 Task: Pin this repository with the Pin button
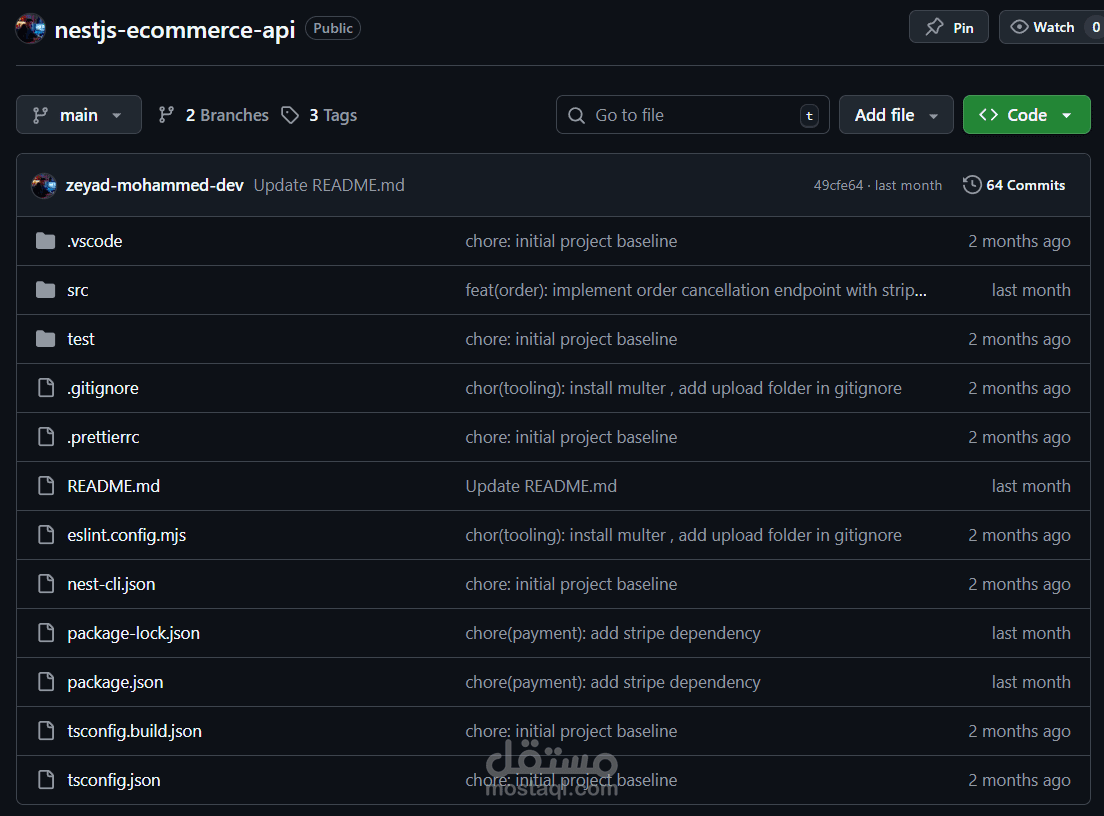948,27
